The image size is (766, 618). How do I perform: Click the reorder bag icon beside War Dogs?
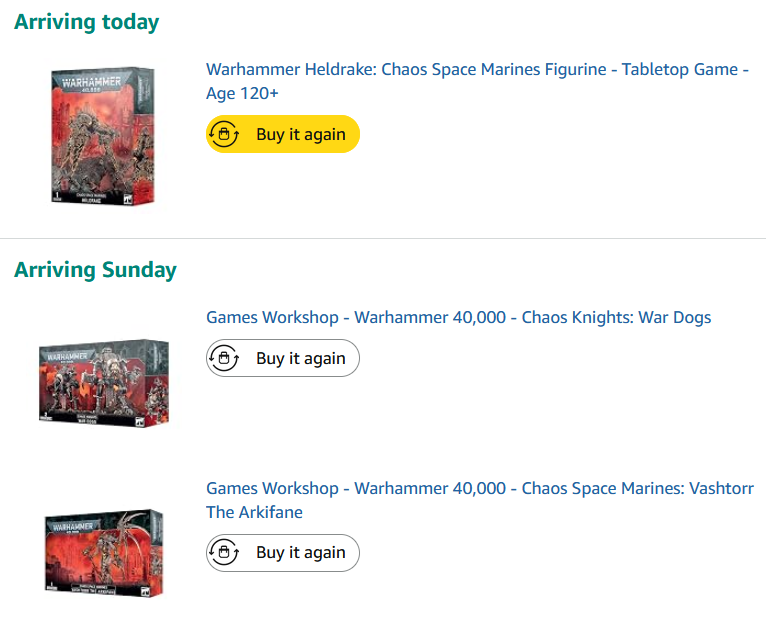(x=224, y=358)
